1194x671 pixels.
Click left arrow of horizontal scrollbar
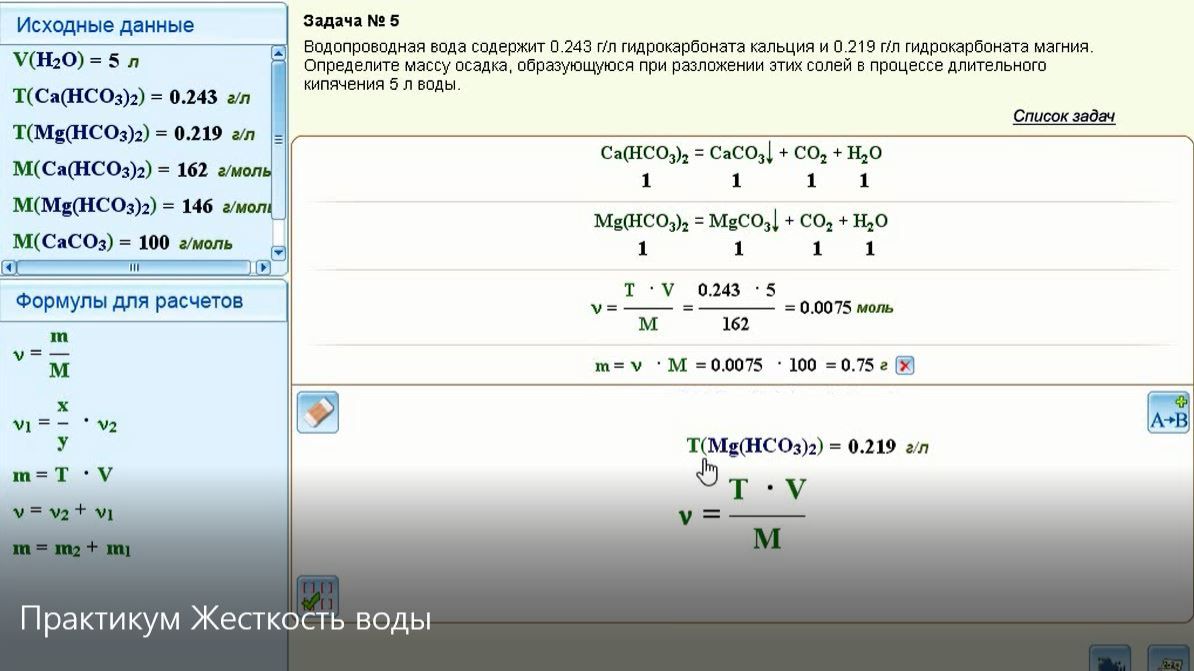point(9,267)
